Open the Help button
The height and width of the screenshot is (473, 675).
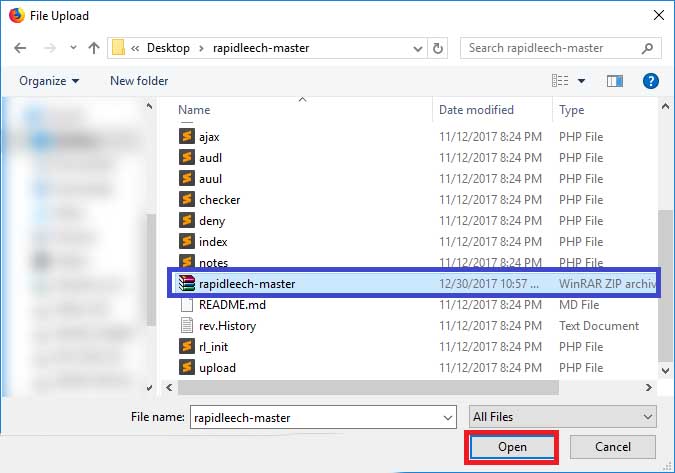click(650, 81)
